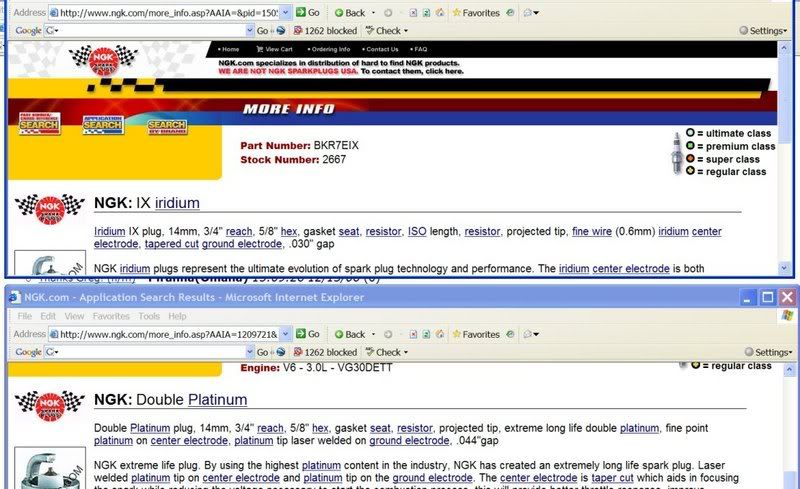Open Tools menu in Application Search Results window
Screen dimensions: 800x489
pyautogui.click(x=149, y=316)
